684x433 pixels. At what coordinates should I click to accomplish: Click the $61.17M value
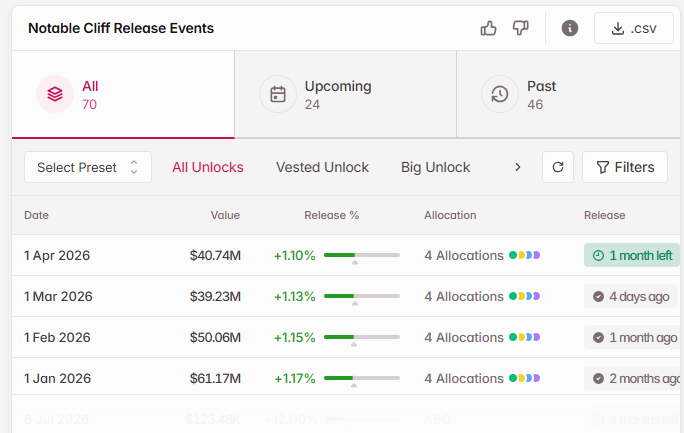click(215, 378)
